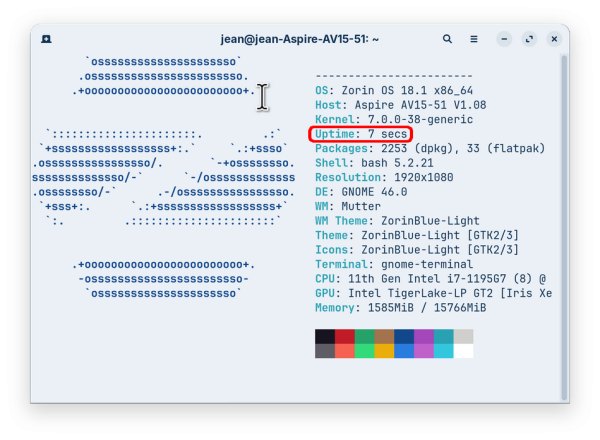Click the 'Kernel: 7.0.0-38-generic' line

(394, 119)
